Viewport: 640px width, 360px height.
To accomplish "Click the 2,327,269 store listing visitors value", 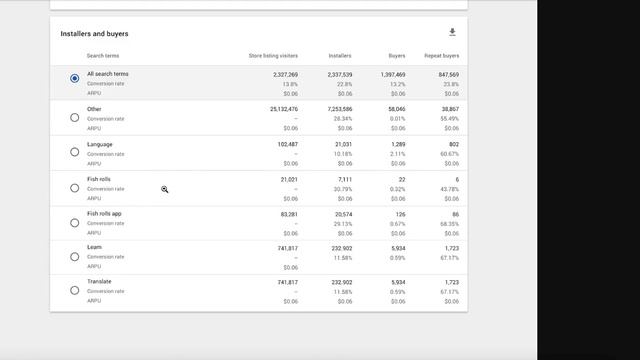I will click(x=285, y=75).
